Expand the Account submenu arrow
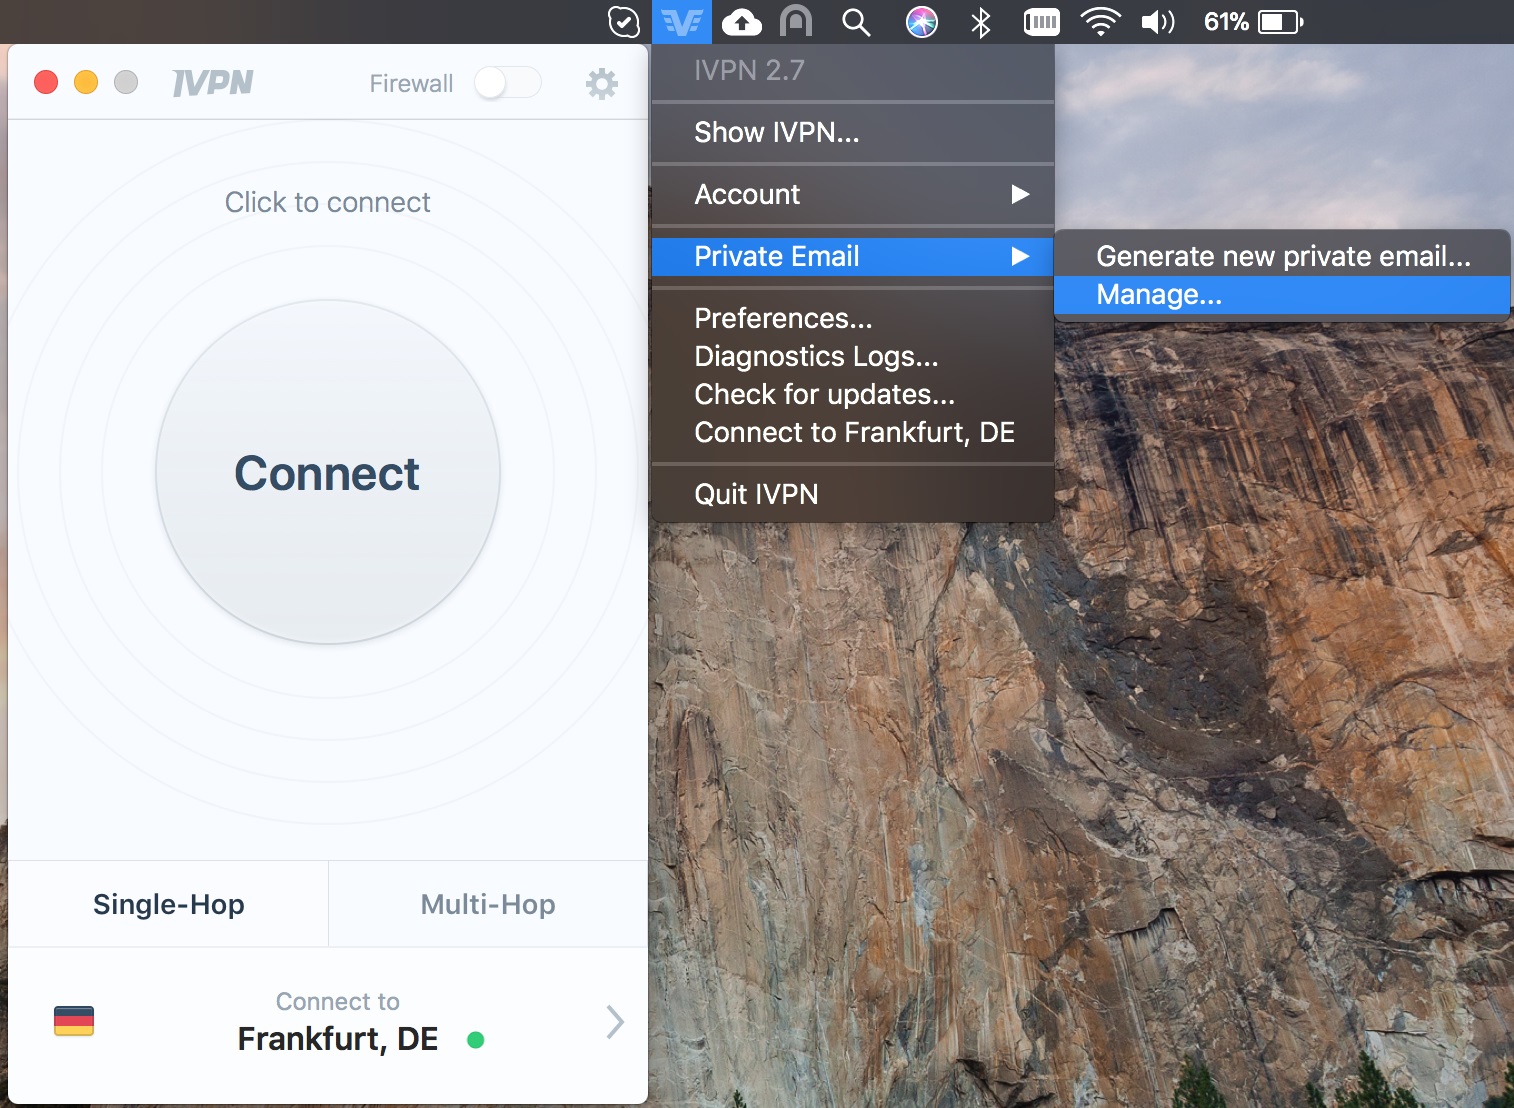 [x=1020, y=194]
